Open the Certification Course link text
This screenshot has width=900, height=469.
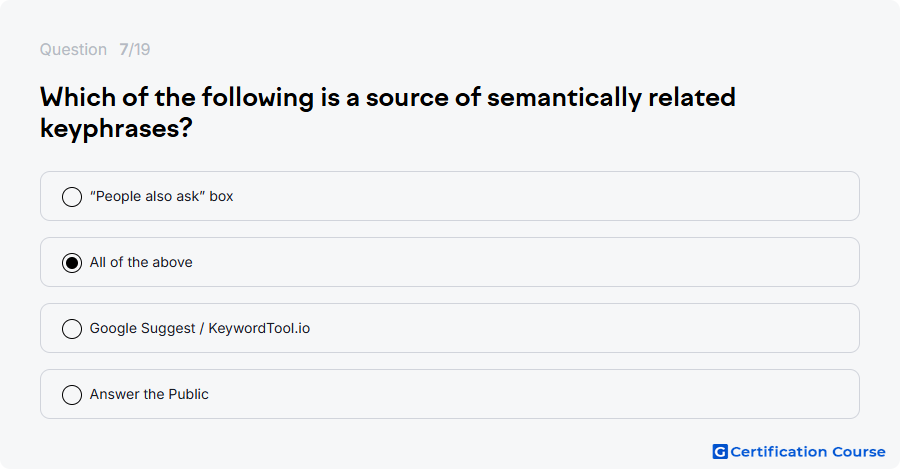pos(808,452)
